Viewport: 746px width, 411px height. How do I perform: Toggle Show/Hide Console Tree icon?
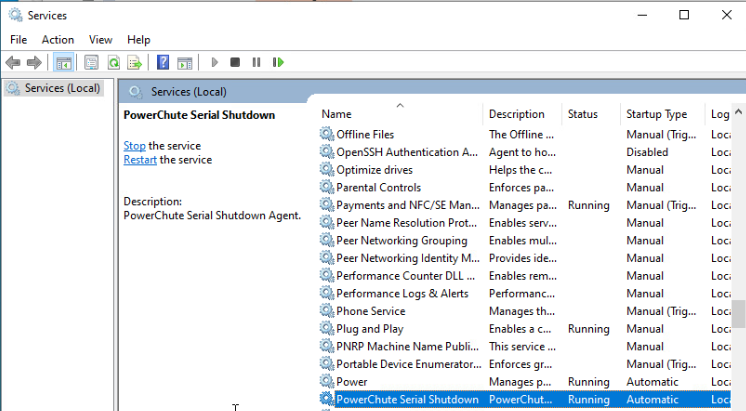(64, 62)
